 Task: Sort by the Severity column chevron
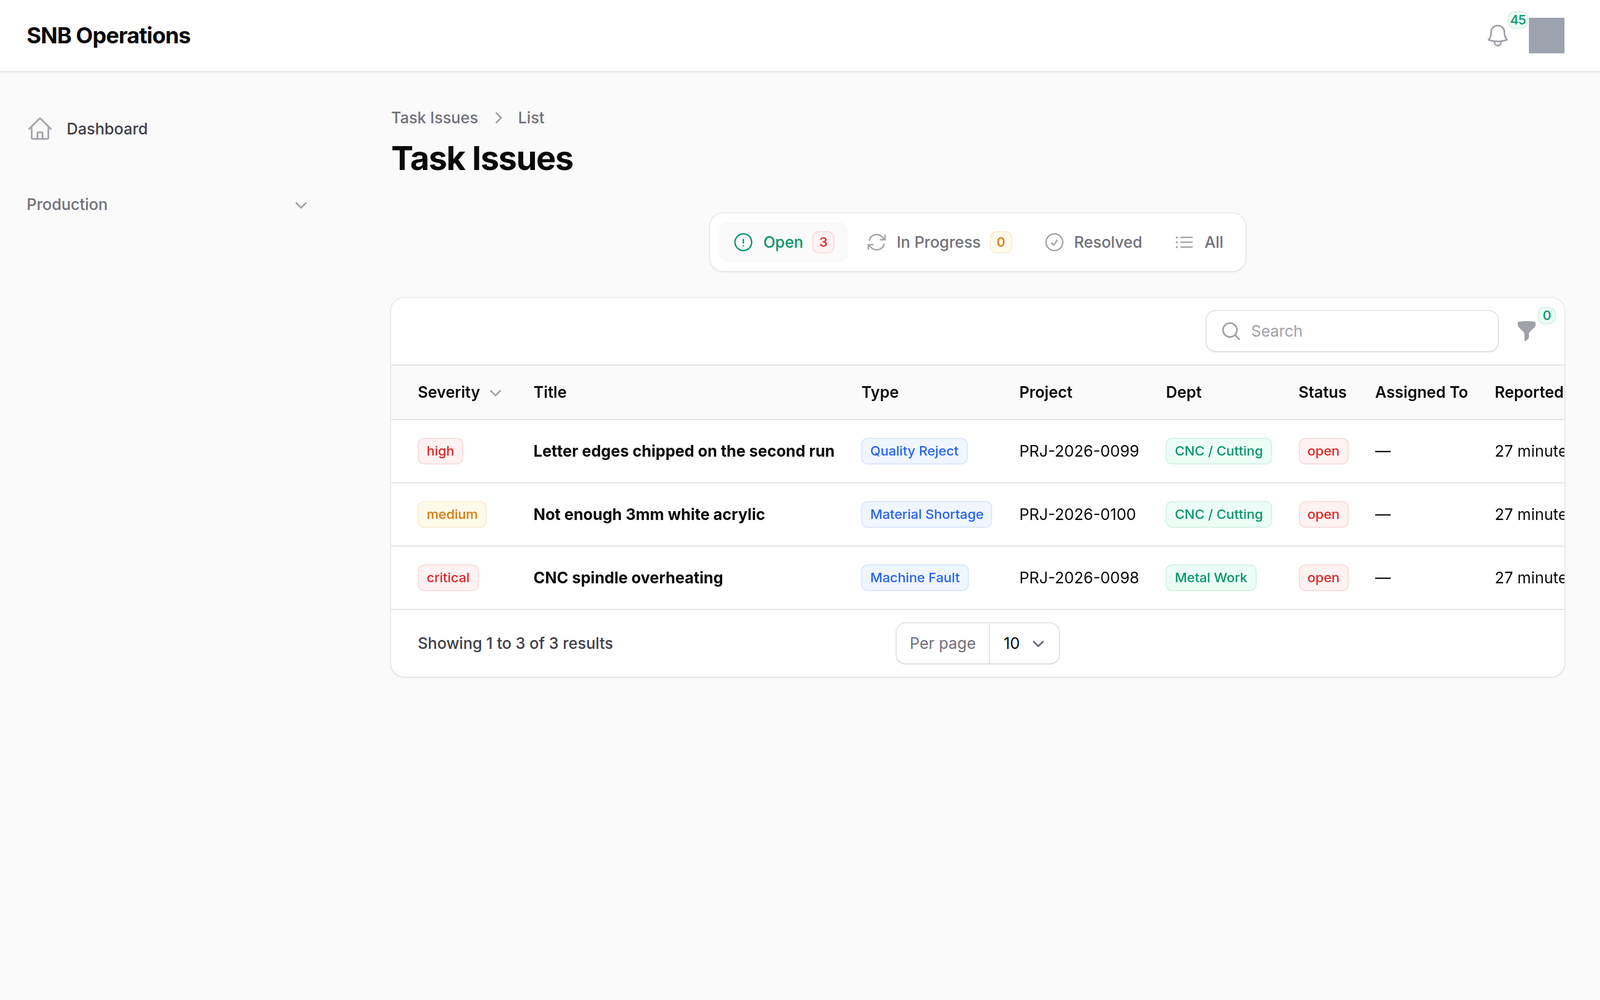(495, 393)
